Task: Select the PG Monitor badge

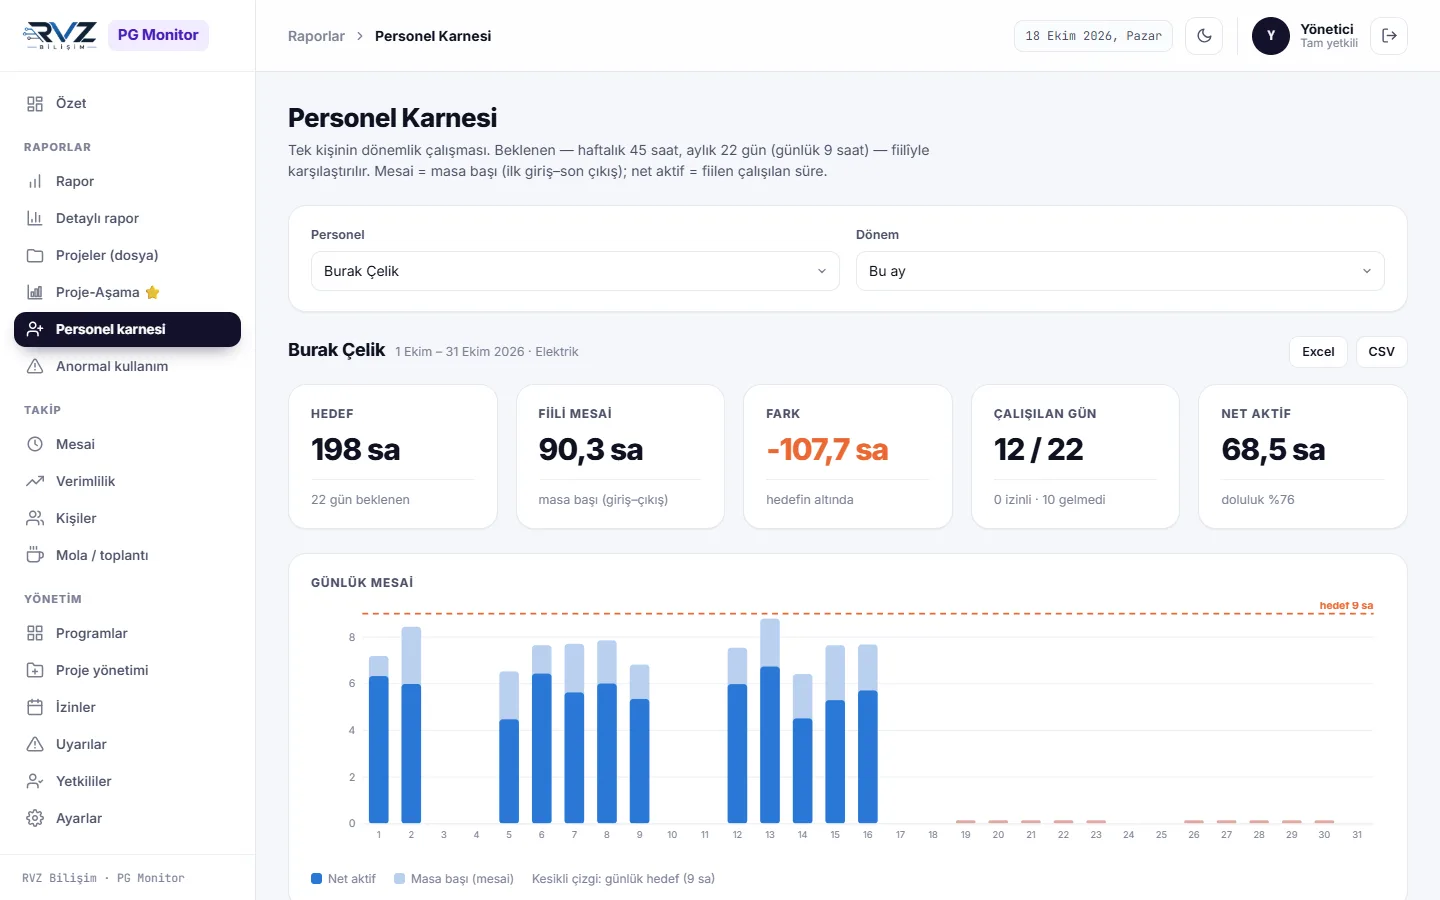Action: pos(158,35)
